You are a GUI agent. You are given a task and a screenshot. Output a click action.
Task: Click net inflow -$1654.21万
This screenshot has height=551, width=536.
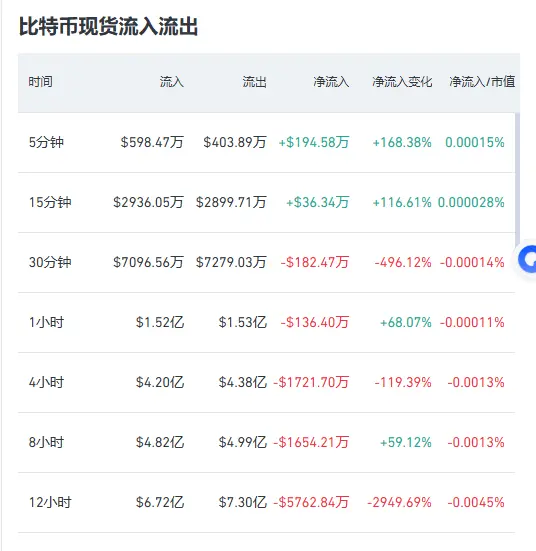tap(311, 442)
